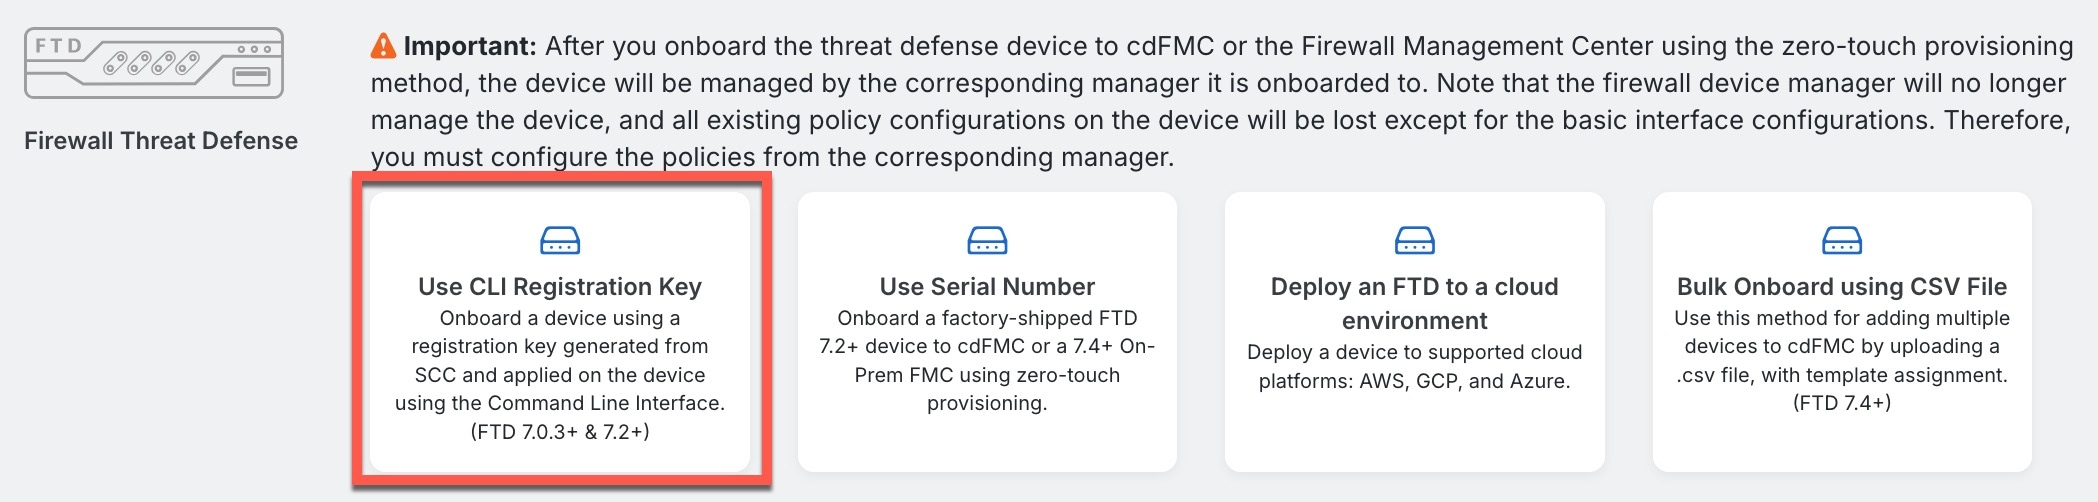The height and width of the screenshot is (502, 2098).
Task: Click the drive icon above Bulk Onboard
Action: [1842, 241]
